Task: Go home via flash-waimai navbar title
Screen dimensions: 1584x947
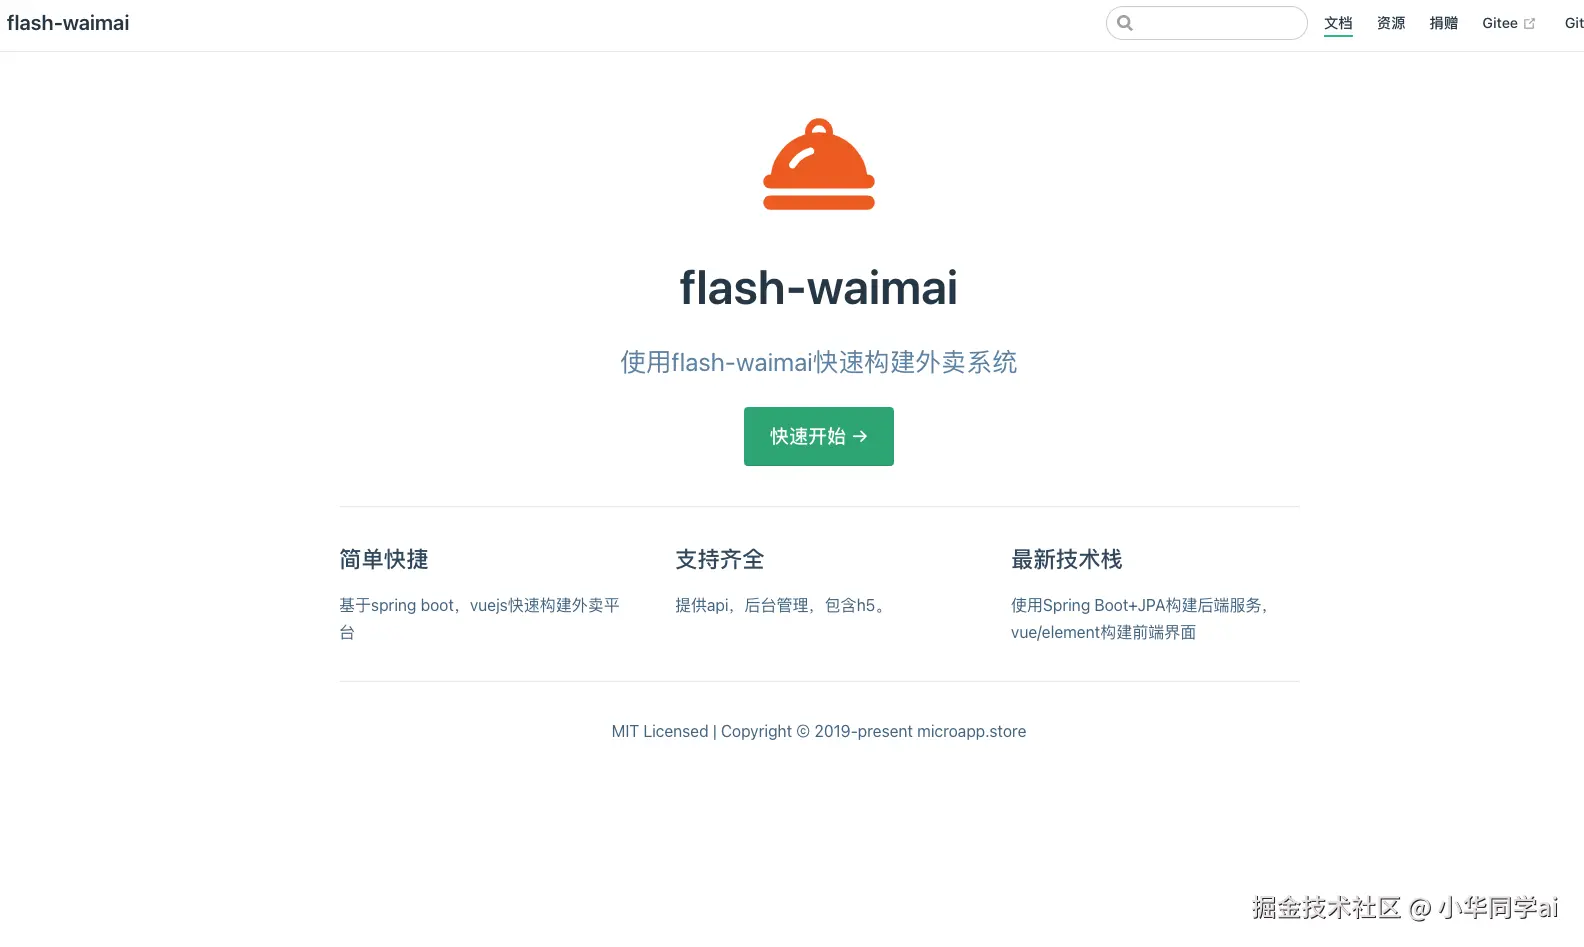Action: (68, 23)
